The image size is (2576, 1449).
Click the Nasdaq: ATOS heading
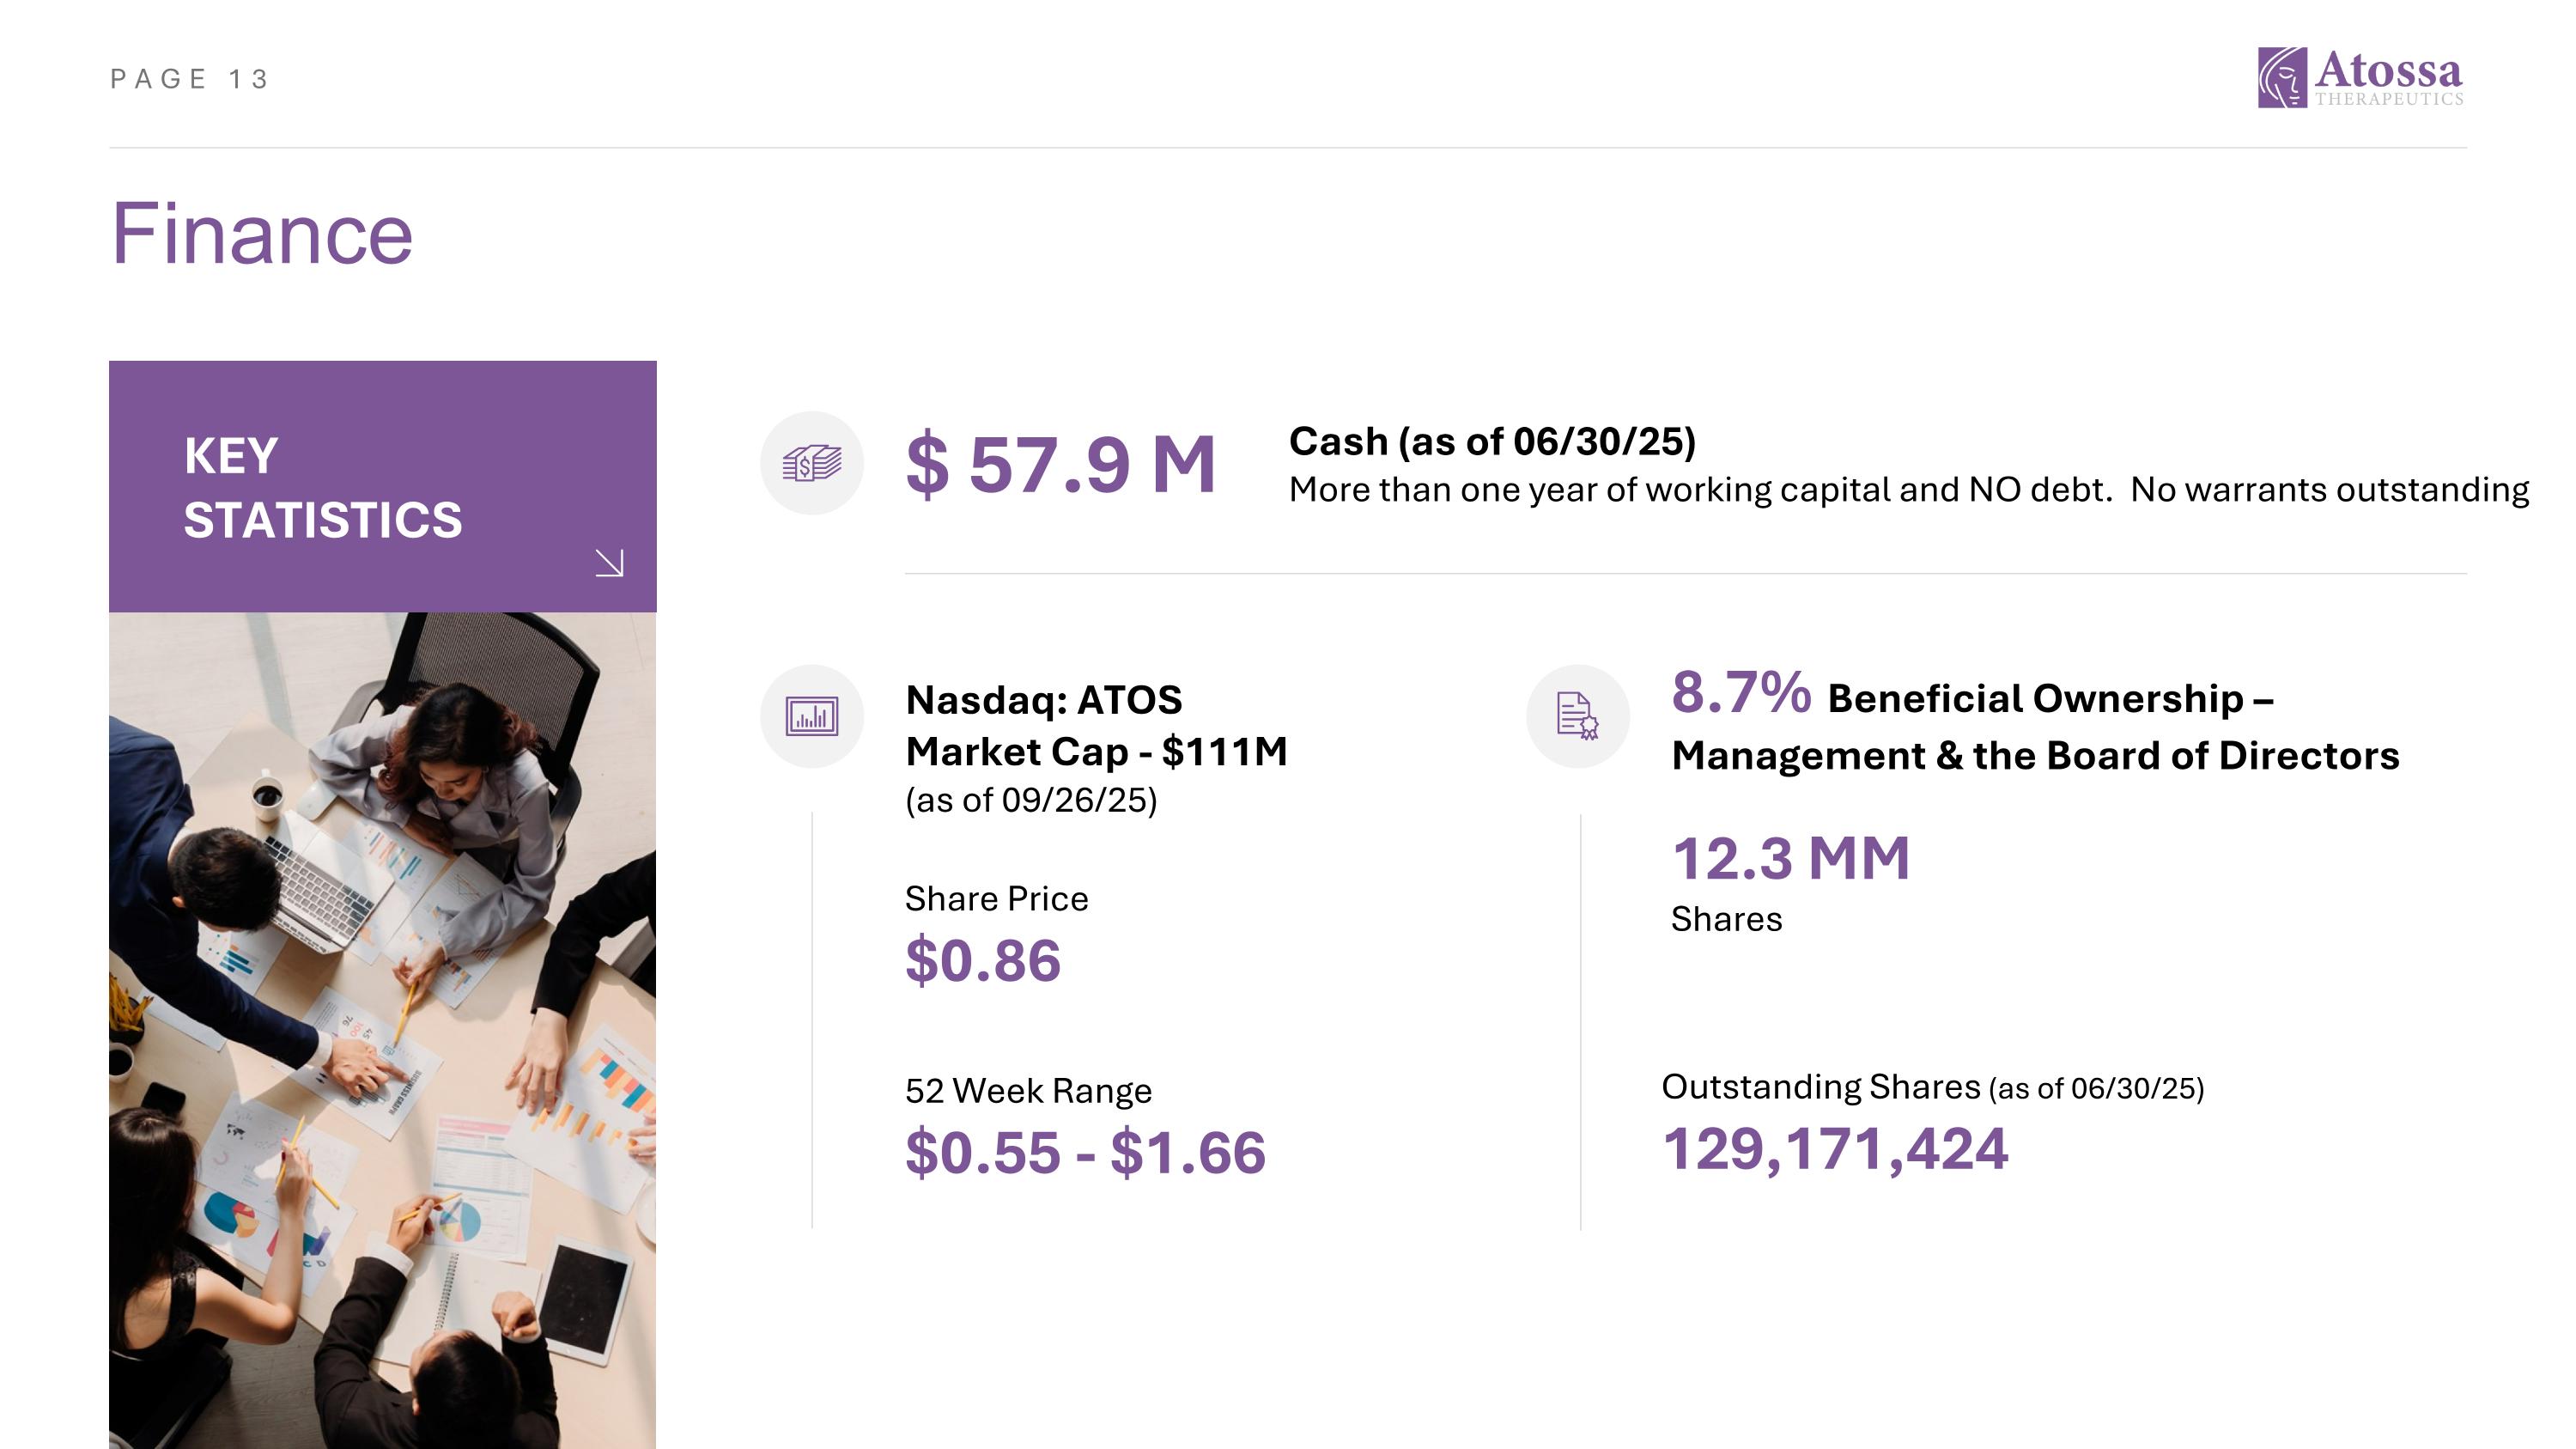click(x=1043, y=700)
